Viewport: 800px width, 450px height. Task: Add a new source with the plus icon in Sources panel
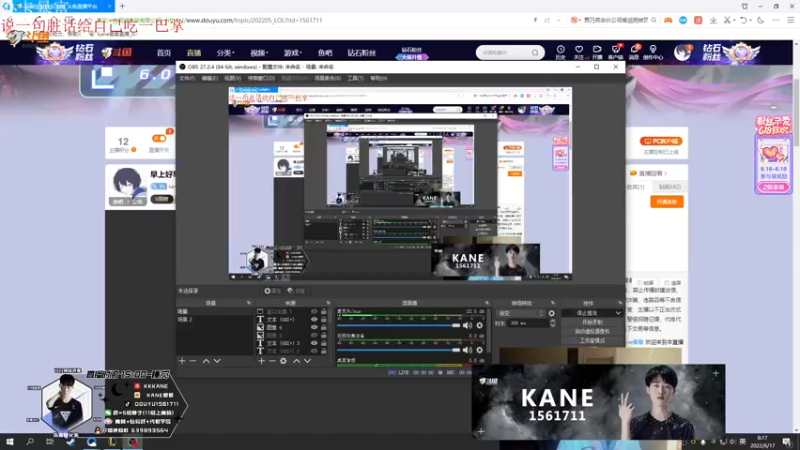point(261,361)
